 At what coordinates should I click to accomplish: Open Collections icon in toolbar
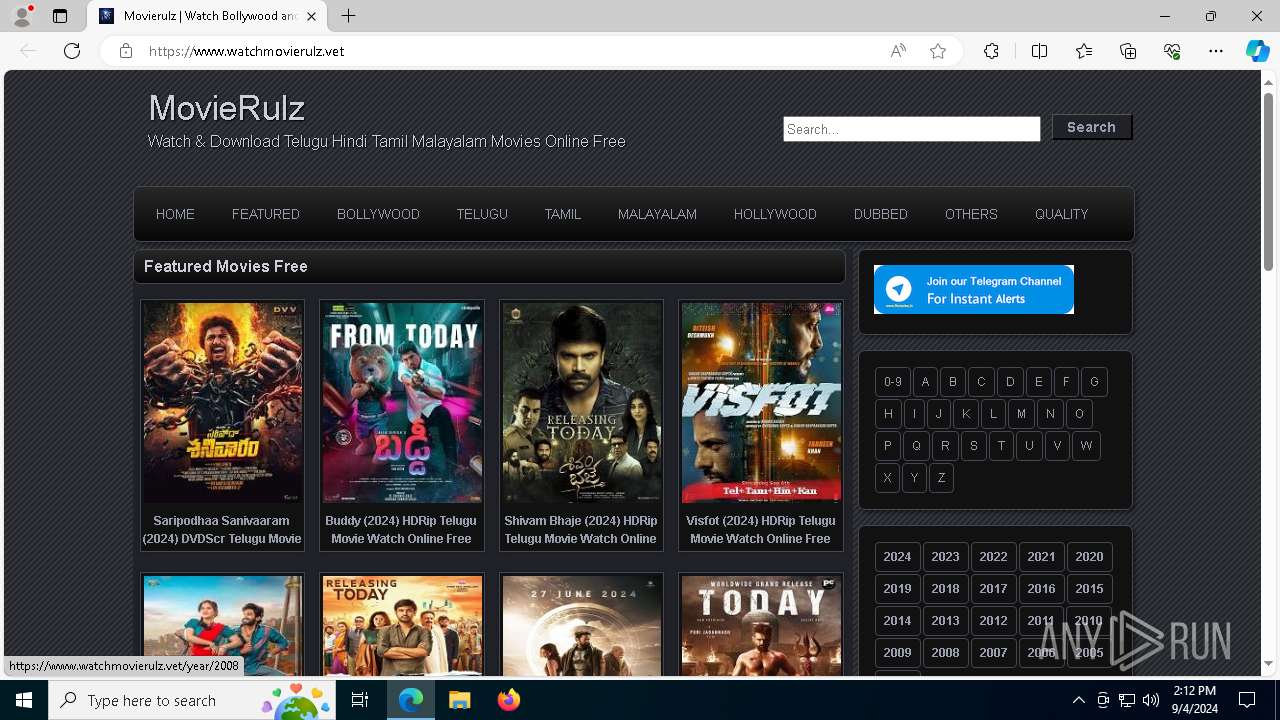(x=1128, y=51)
